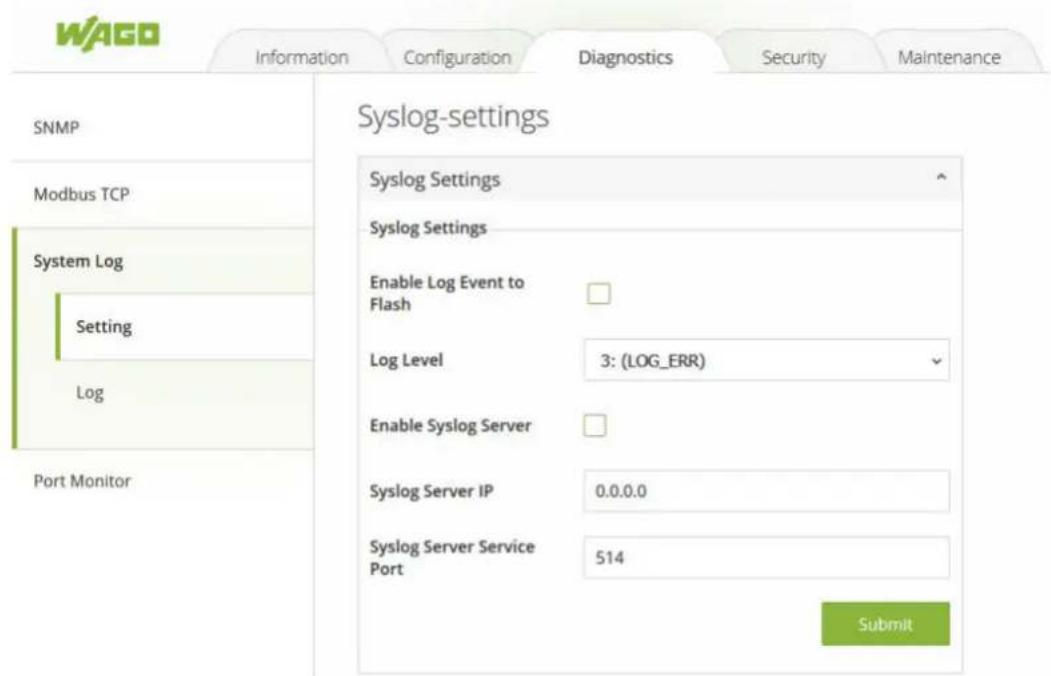
Task: Open the Log Level dropdown
Action: pos(766,360)
